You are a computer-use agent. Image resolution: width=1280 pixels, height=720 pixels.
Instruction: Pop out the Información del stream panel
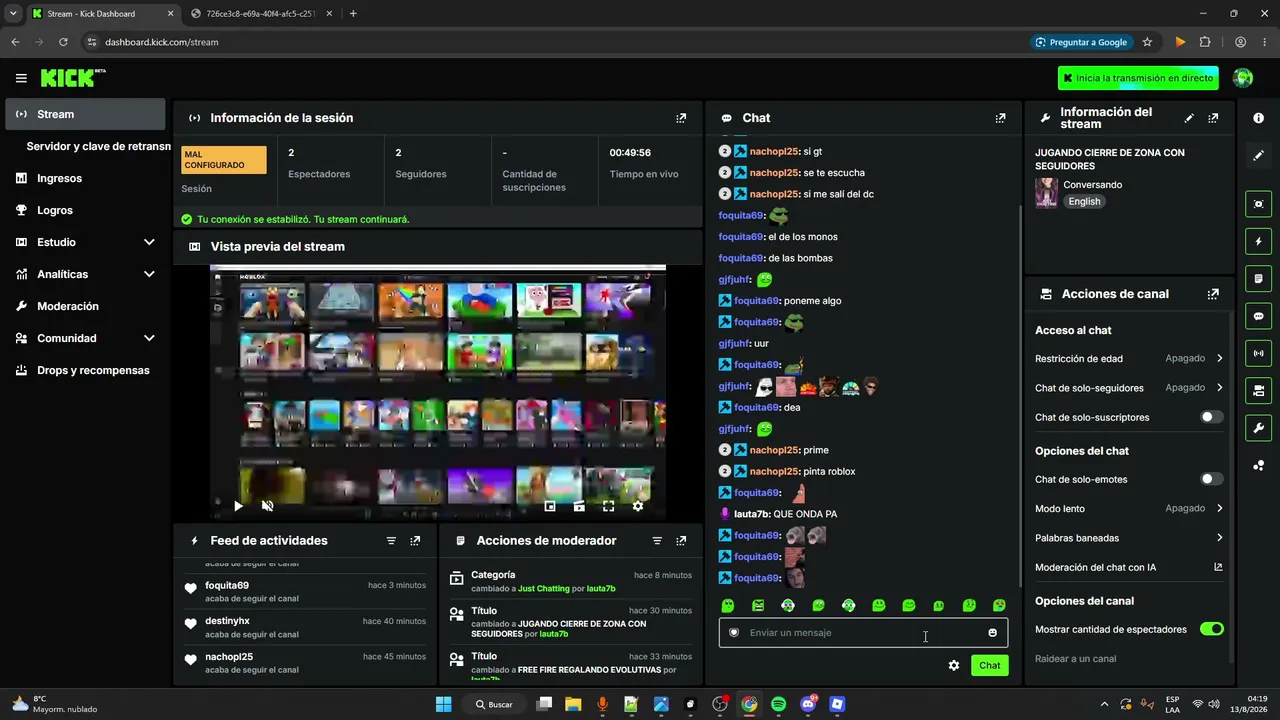point(1213,118)
